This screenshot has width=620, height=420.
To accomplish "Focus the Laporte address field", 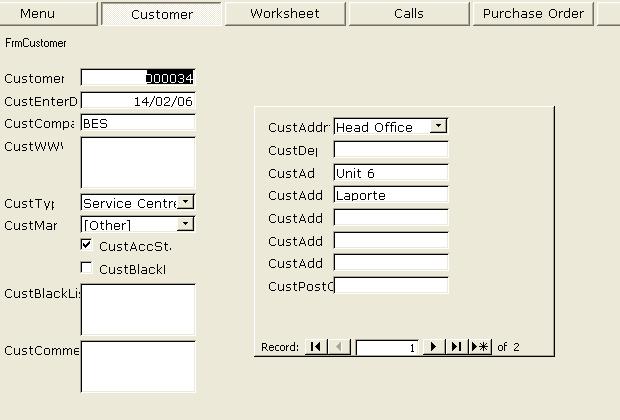I will coord(391,195).
